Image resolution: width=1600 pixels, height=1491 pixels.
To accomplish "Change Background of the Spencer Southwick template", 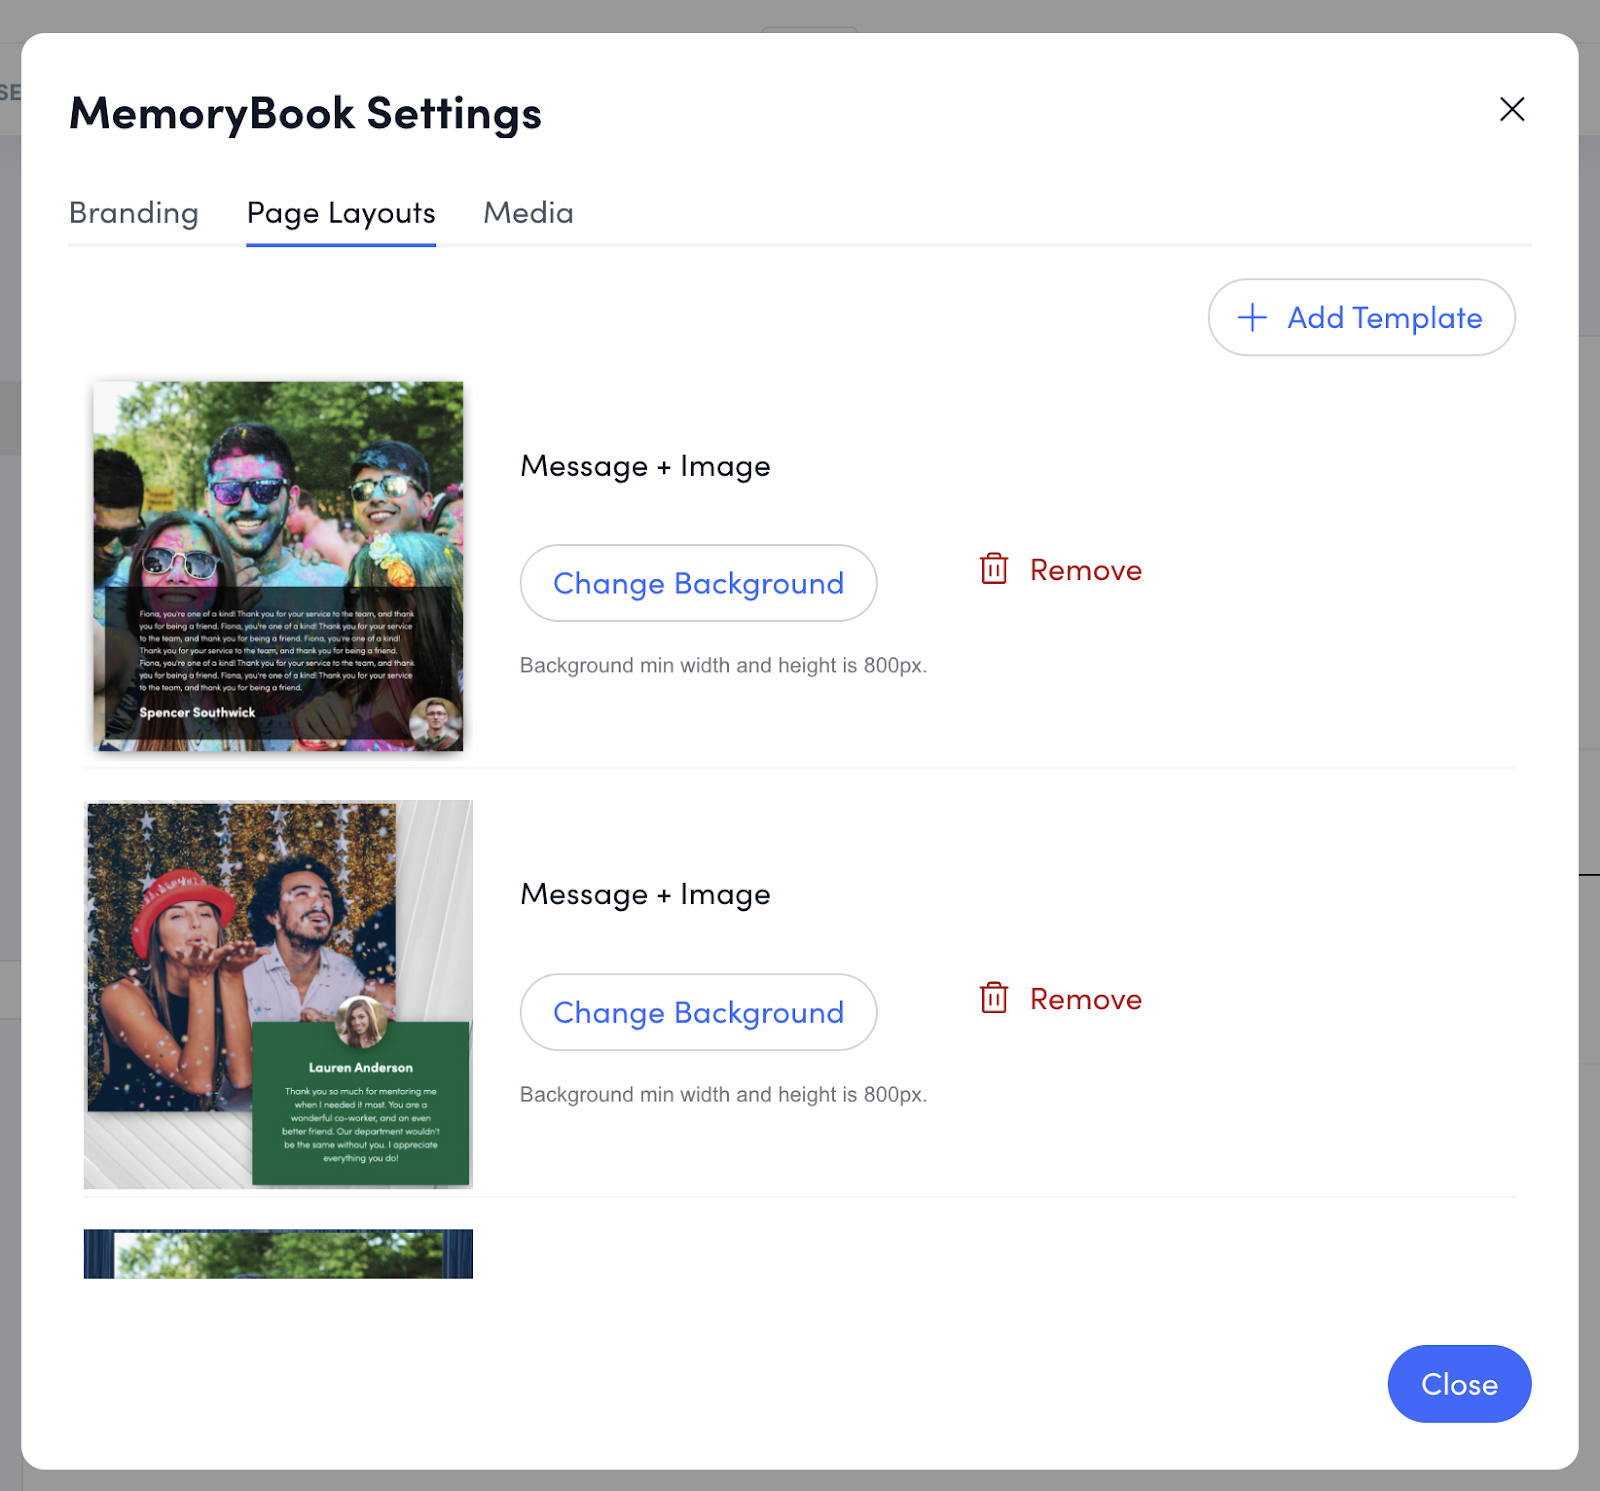I will [698, 583].
